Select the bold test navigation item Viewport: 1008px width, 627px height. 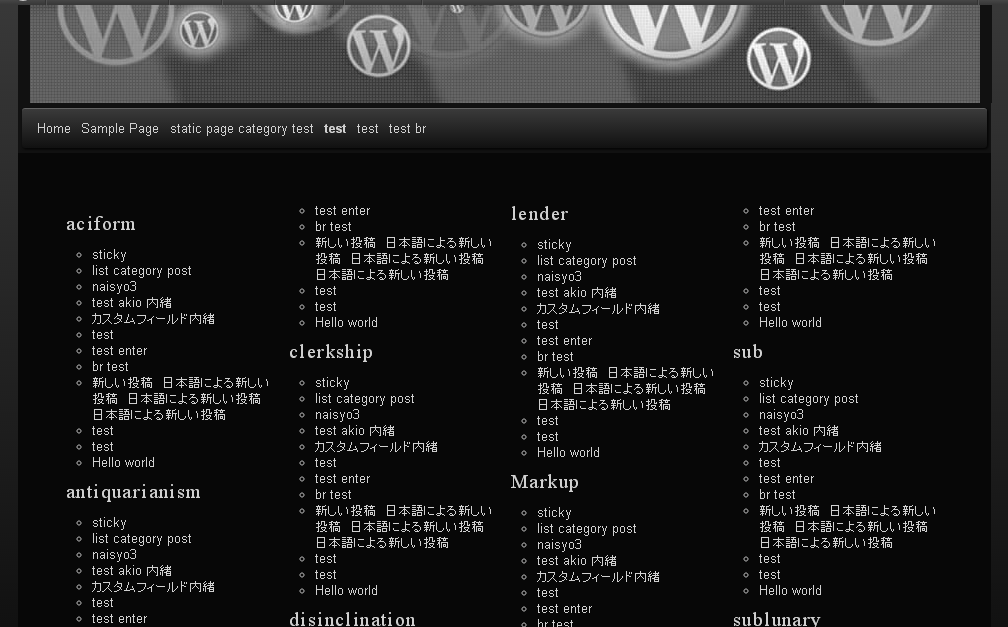click(x=335, y=129)
